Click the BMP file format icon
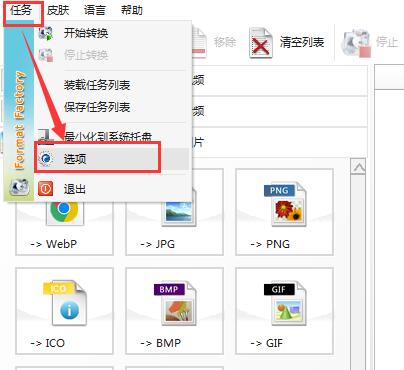 175,303
